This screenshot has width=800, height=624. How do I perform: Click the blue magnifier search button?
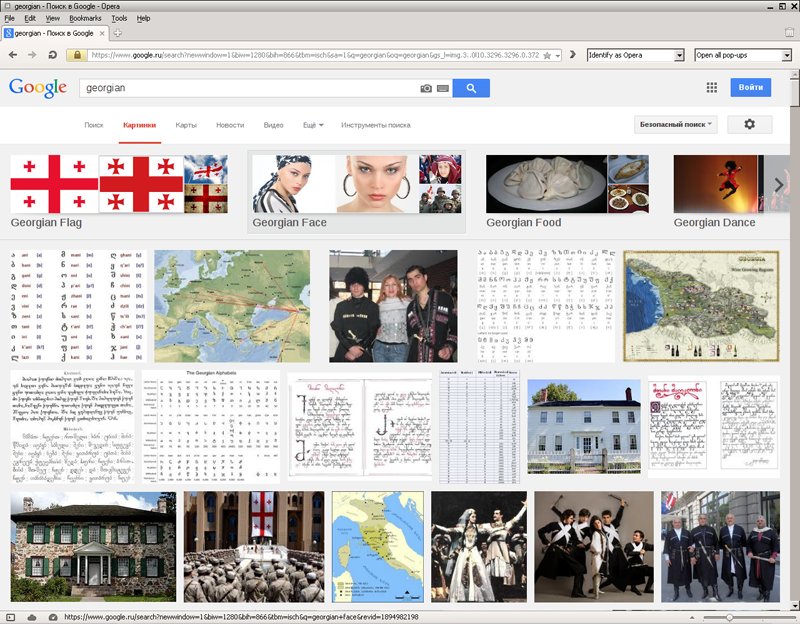470,88
